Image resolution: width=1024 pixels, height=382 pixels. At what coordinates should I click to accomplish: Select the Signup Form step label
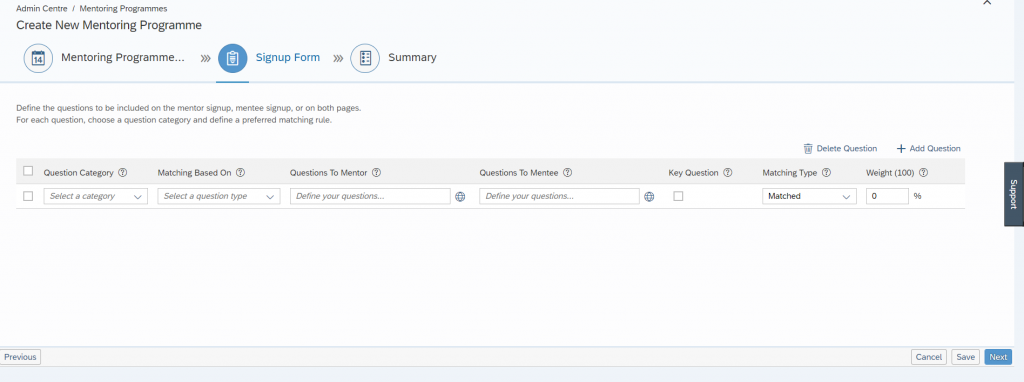coord(288,57)
